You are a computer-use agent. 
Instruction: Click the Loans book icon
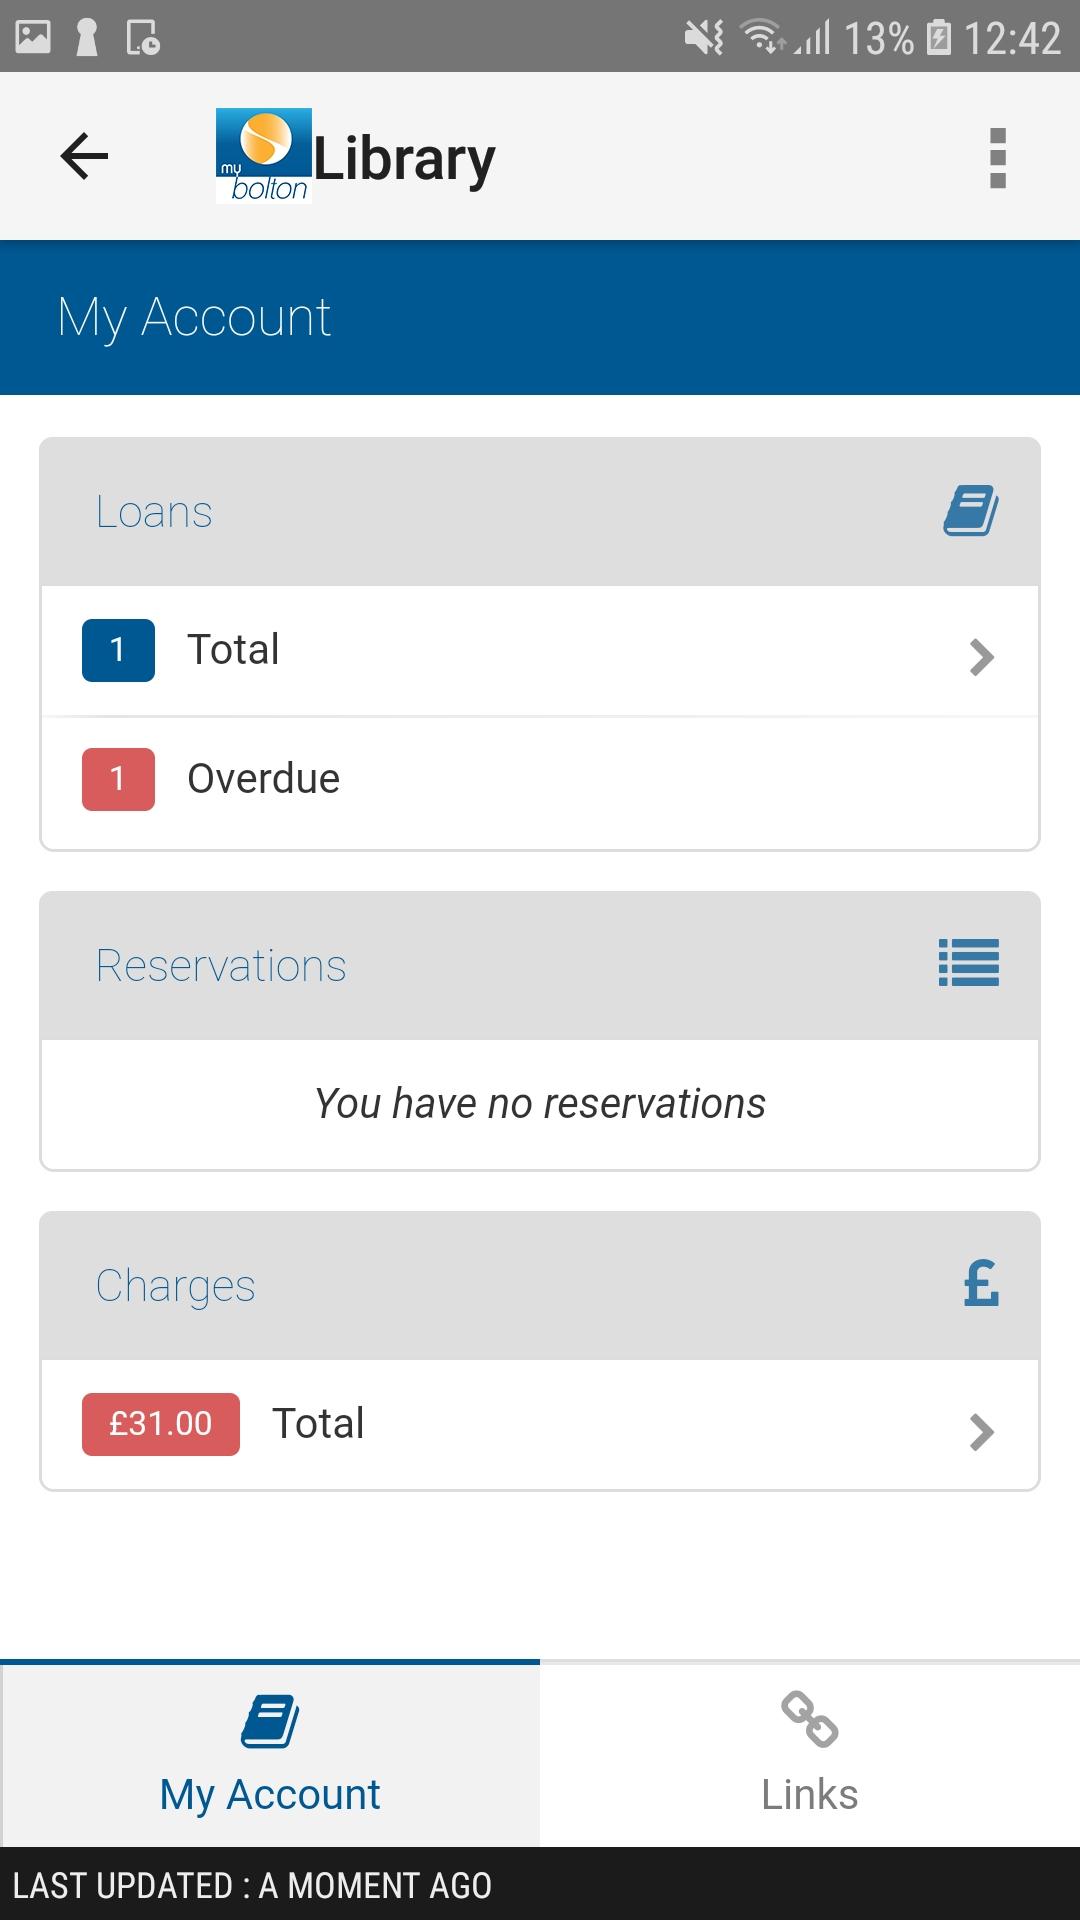click(971, 511)
